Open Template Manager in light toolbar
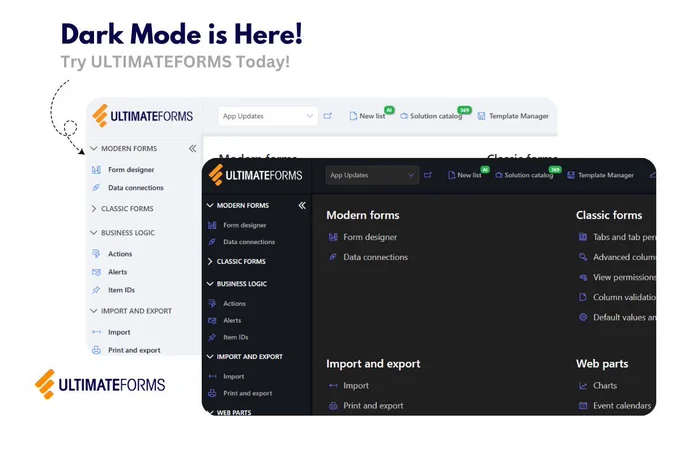680x453 pixels. 513,116
